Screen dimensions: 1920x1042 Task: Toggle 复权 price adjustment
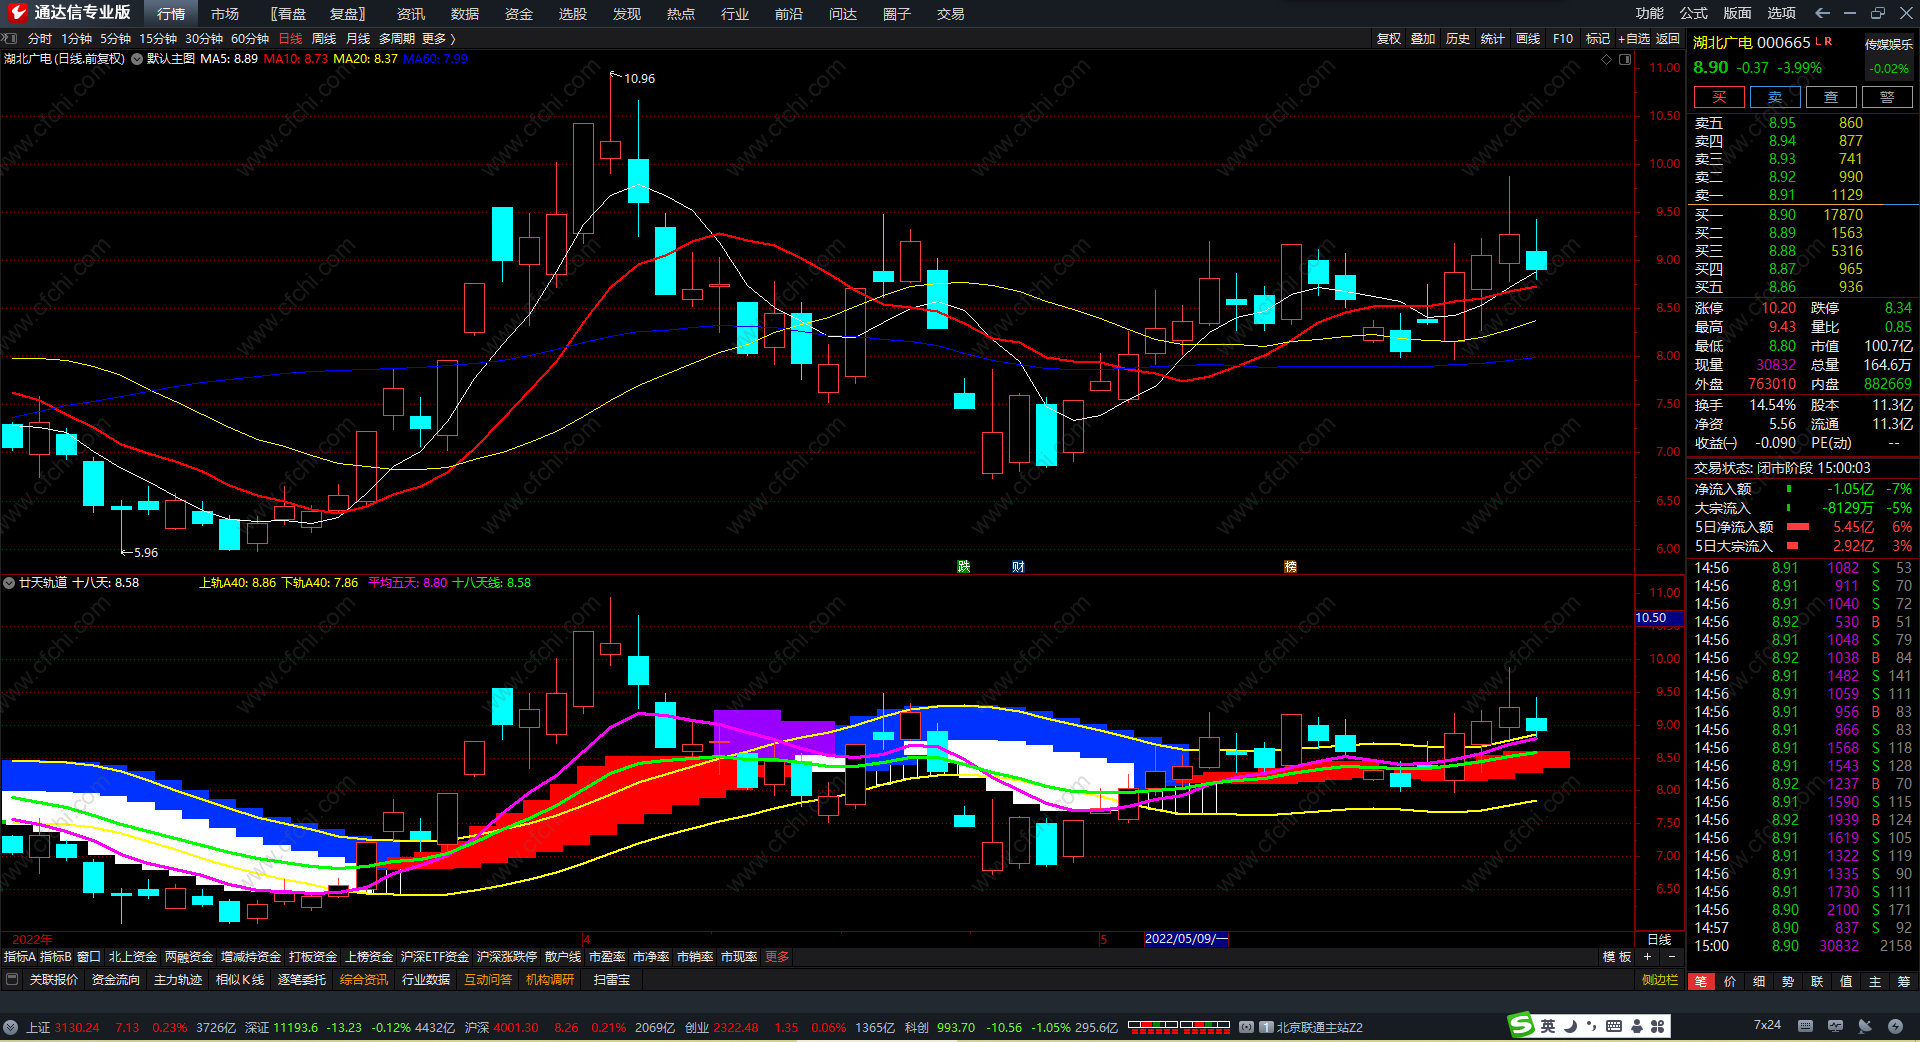[x=1388, y=38]
